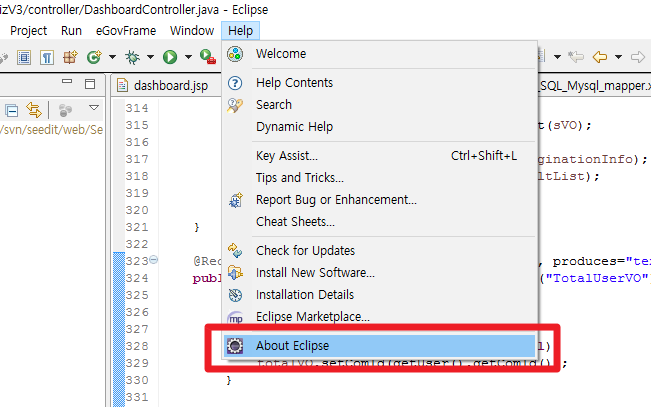Image resolution: width=651 pixels, height=407 pixels.
Task: Click the About Eclipse logo icon
Action: coord(235,346)
